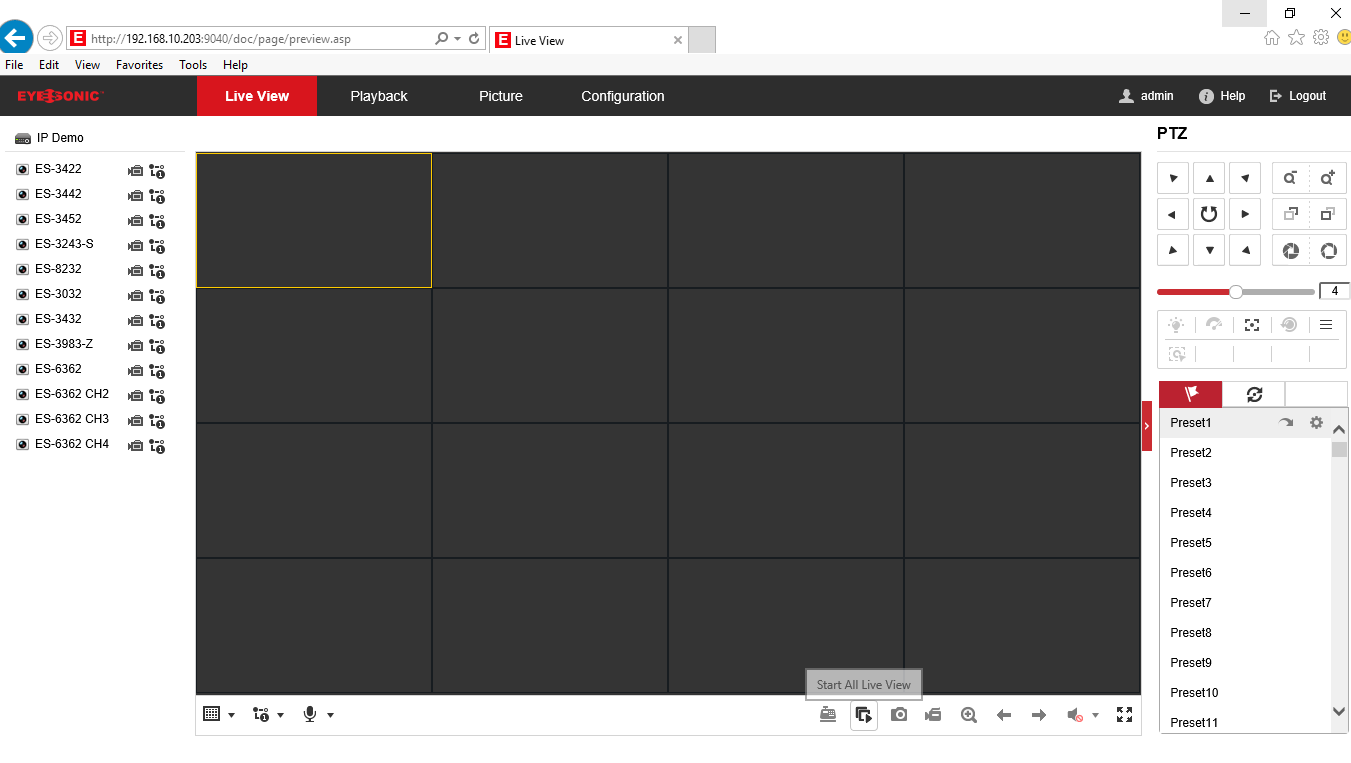Switch to the Playback tab
The height and width of the screenshot is (763, 1351).
(379, 96)
